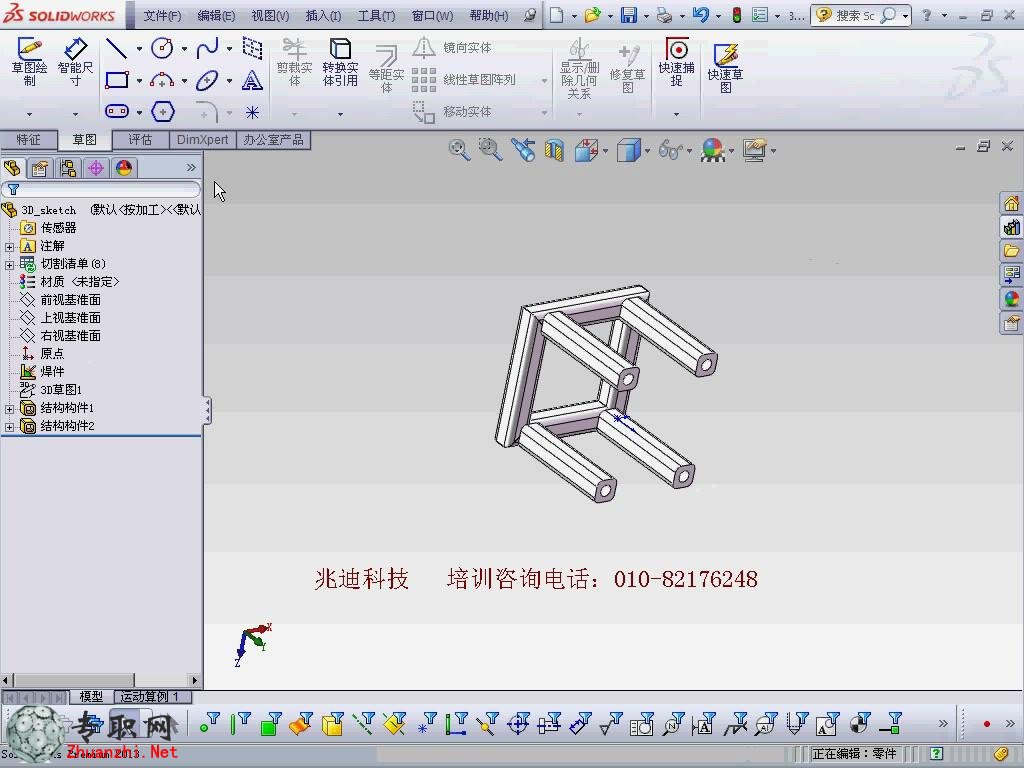Click the 转换实体引用 button
The height and width of the screenshot is (768, 1024).
340,63
